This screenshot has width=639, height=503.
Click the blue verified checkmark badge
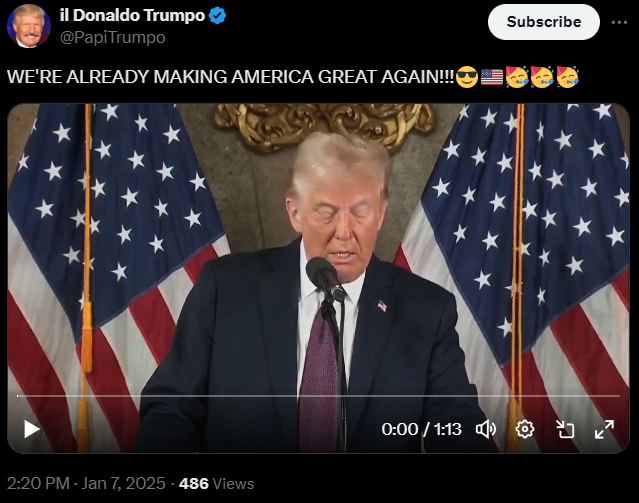(217, 15)
